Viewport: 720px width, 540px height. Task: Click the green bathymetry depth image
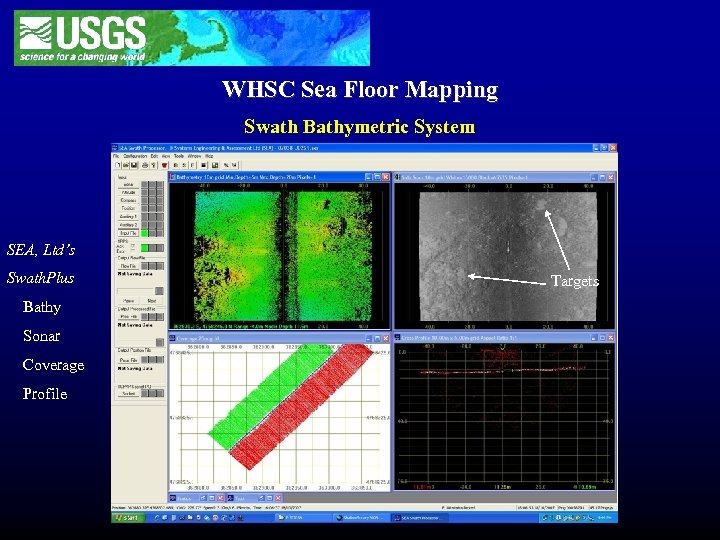click(283, 256)
